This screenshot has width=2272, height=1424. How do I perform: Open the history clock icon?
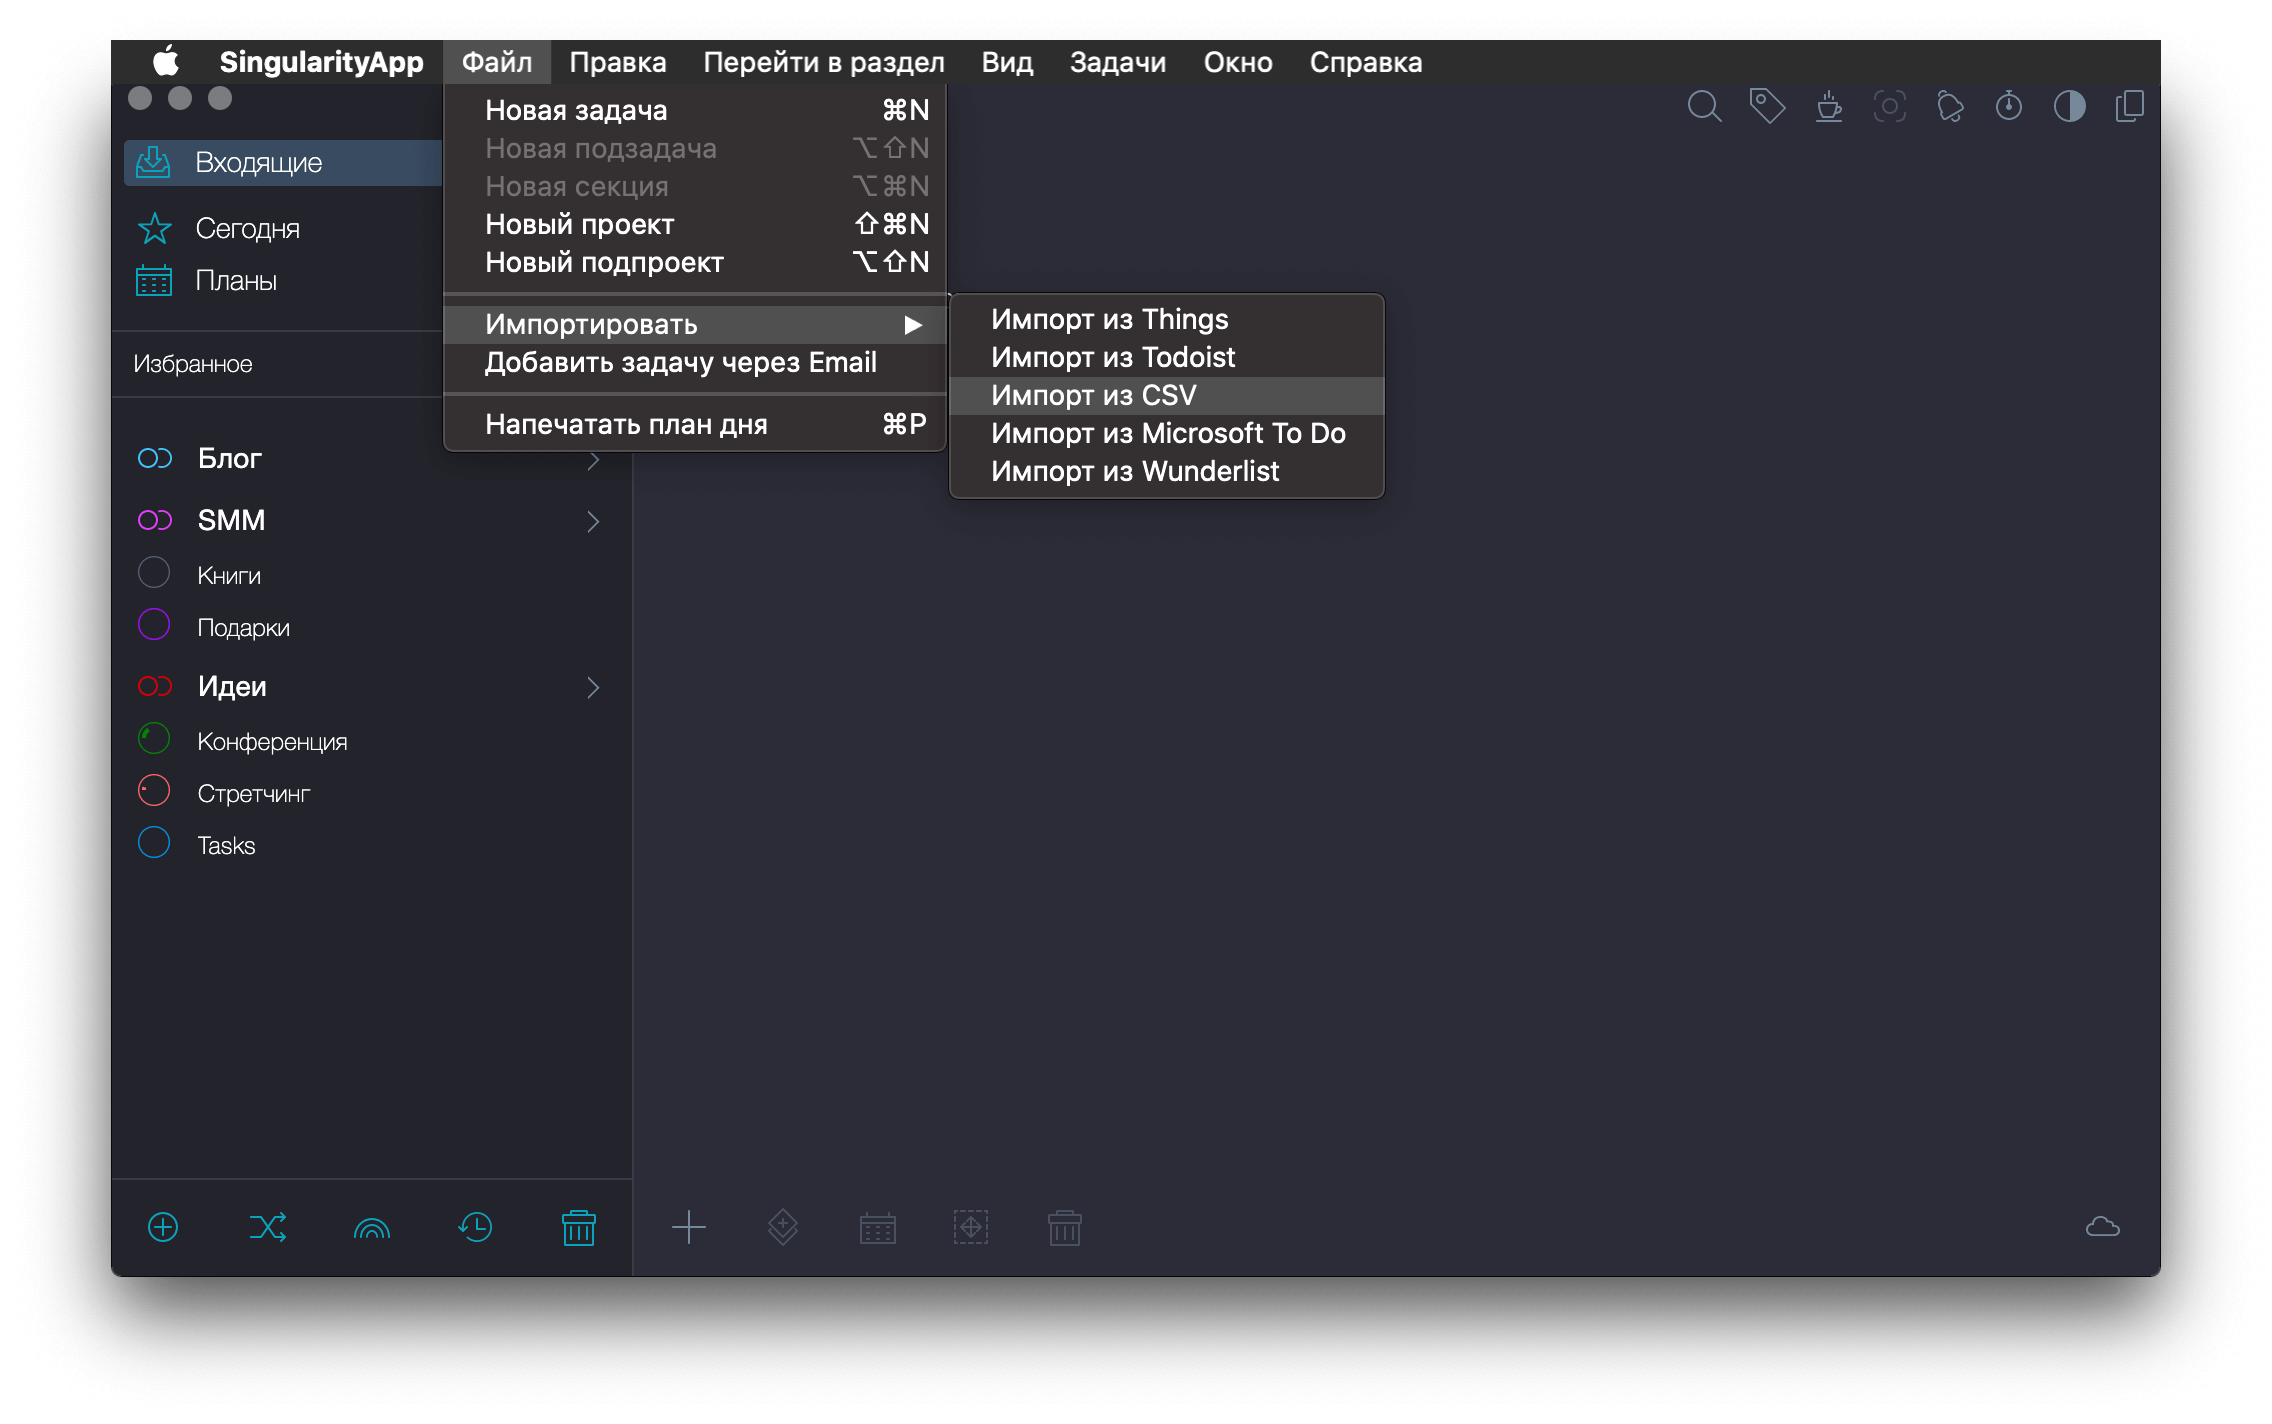tap(475, 1227)
